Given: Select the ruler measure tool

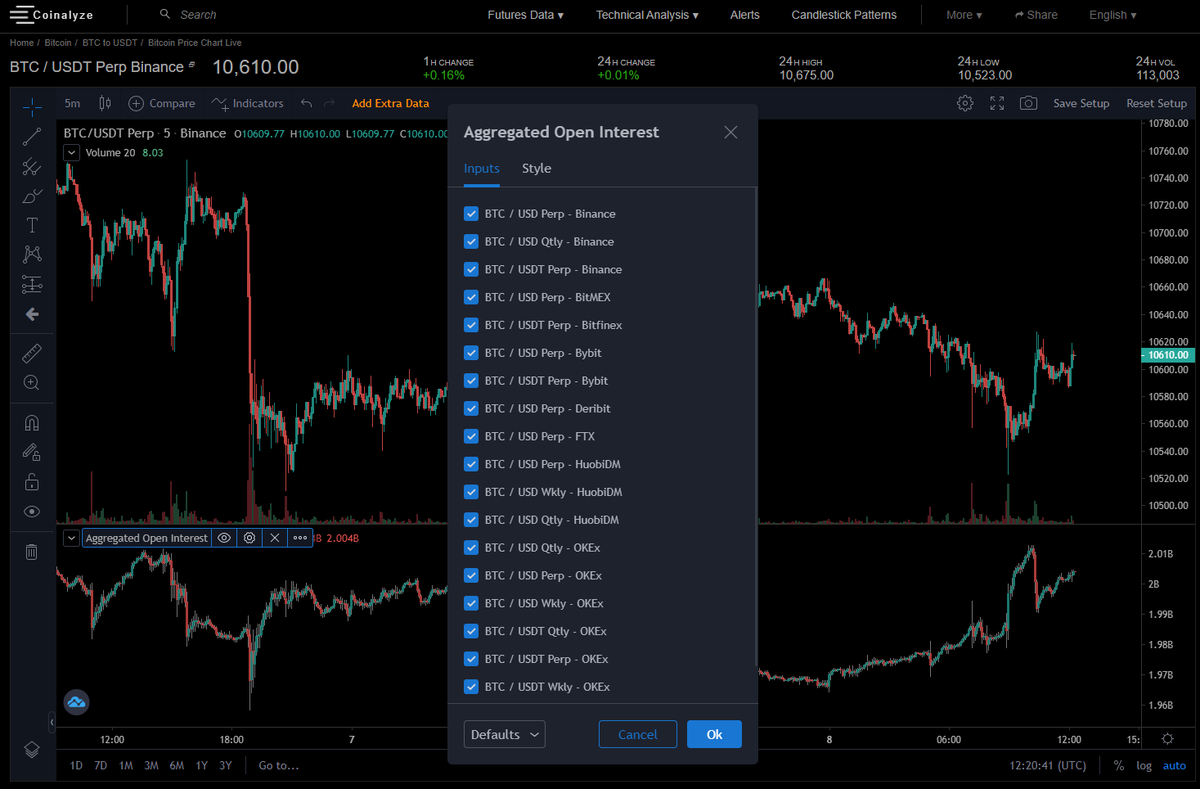Looking at the screenshot, I should [x=32, y=353].
